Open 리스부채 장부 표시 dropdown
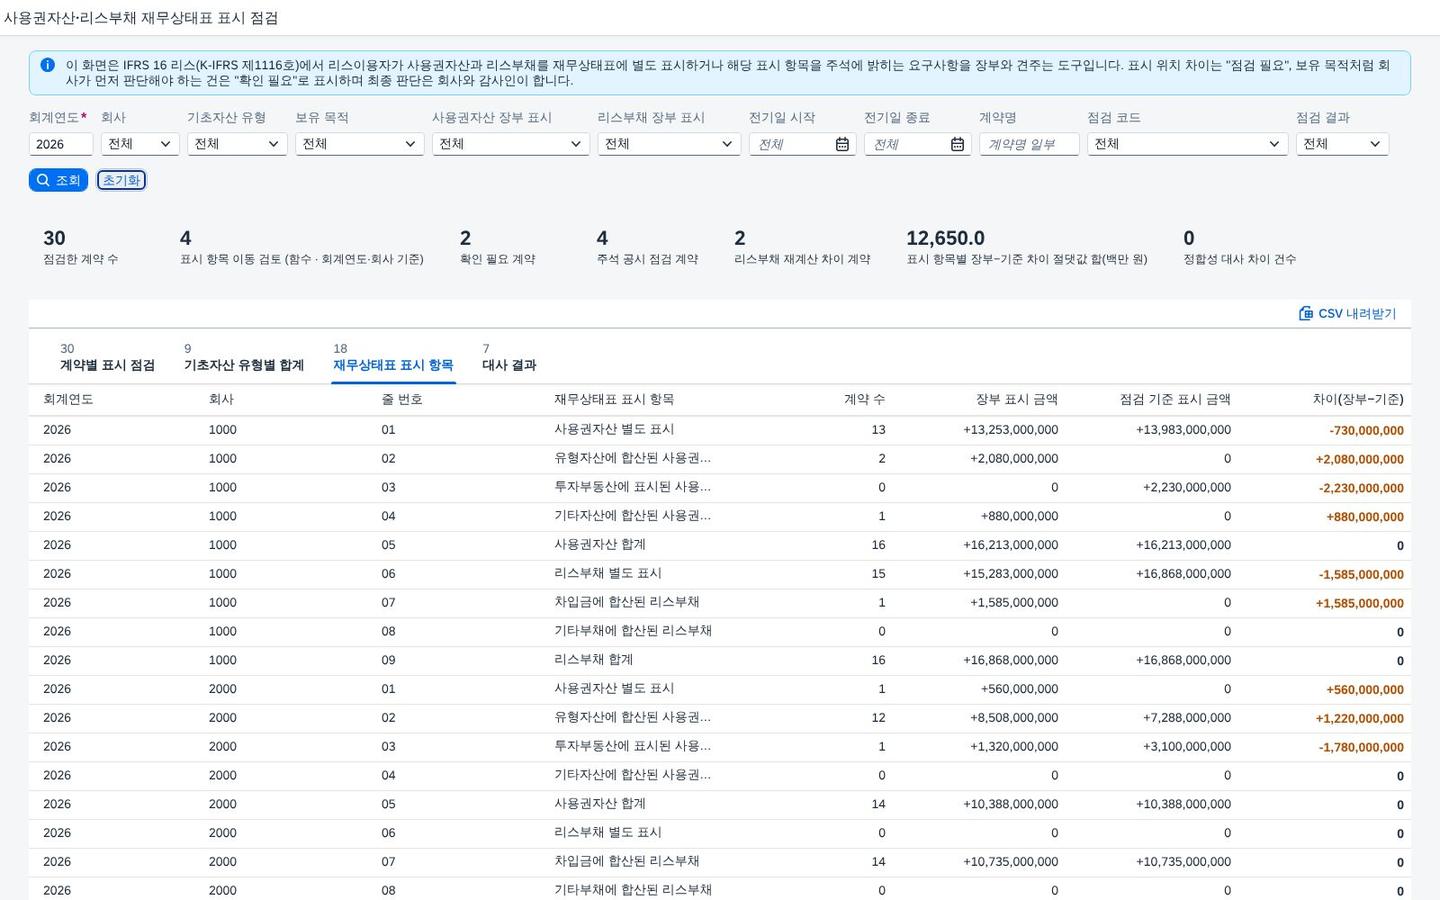1440x900 pixels. click(669, 144)
